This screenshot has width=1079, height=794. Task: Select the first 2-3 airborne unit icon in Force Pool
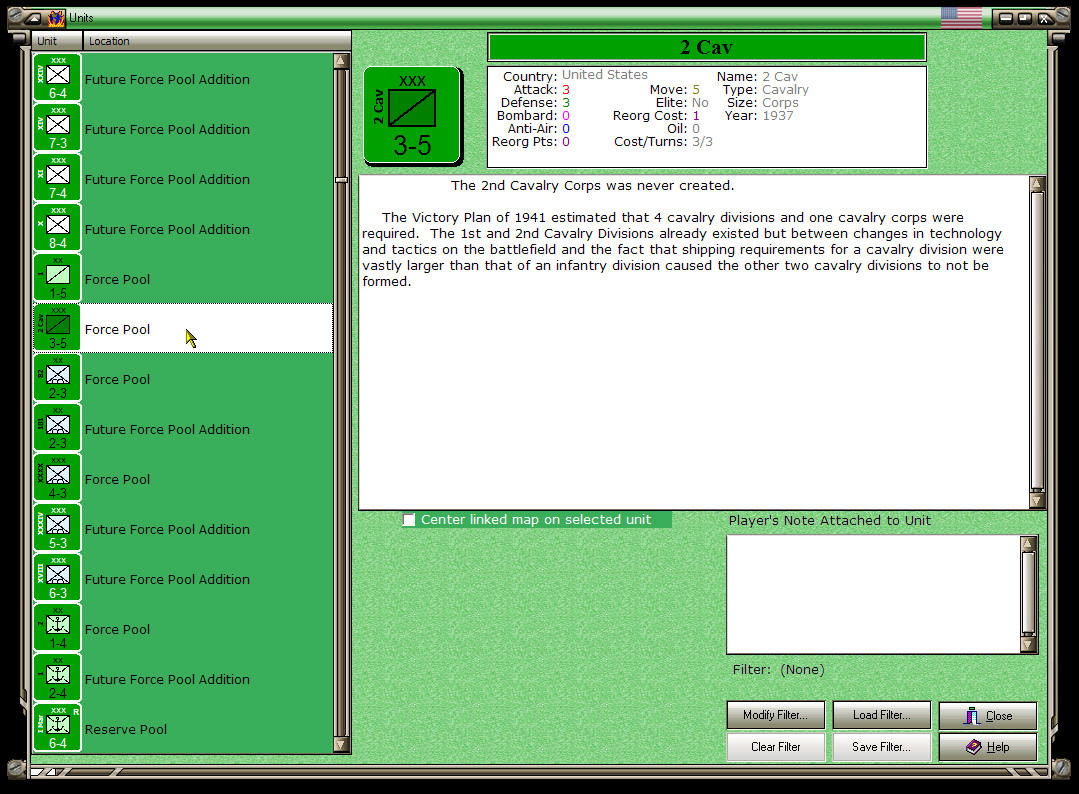[x=57, y=378]
